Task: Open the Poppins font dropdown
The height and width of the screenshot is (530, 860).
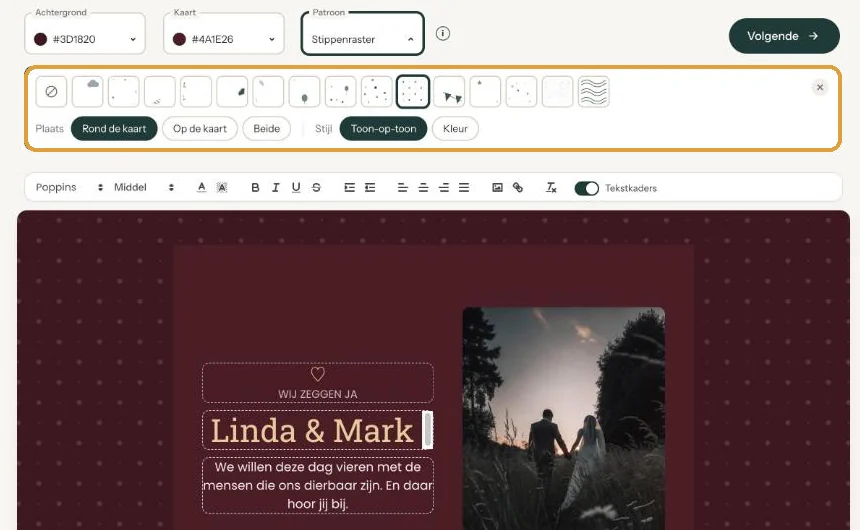Action: (x=69, y=188)
